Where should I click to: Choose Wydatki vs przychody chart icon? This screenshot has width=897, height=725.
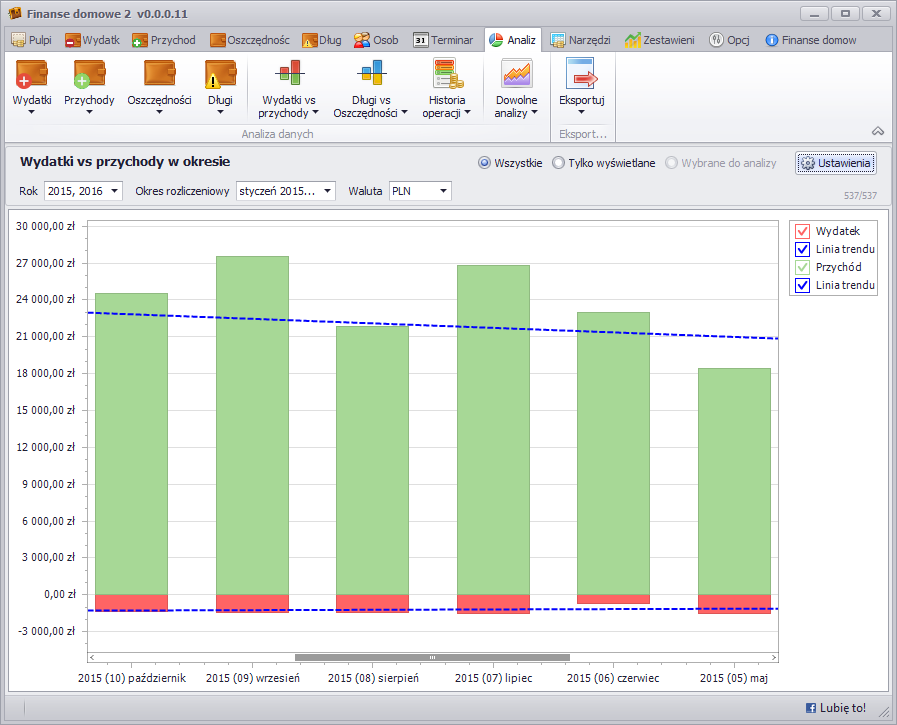[x=288, y=75]
